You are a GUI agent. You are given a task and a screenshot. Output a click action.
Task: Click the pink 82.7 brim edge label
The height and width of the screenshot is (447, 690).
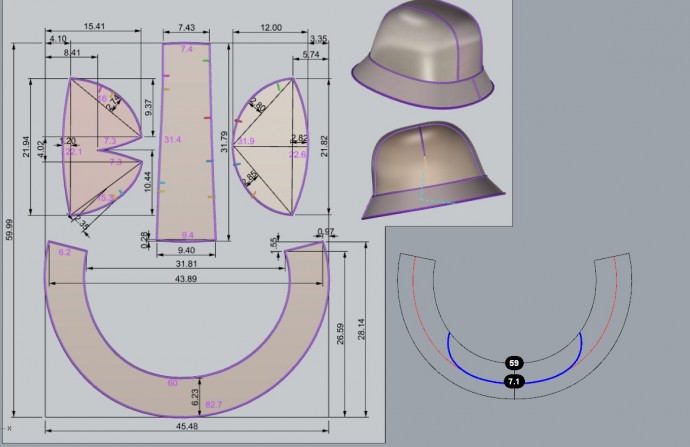click(213, 405)
